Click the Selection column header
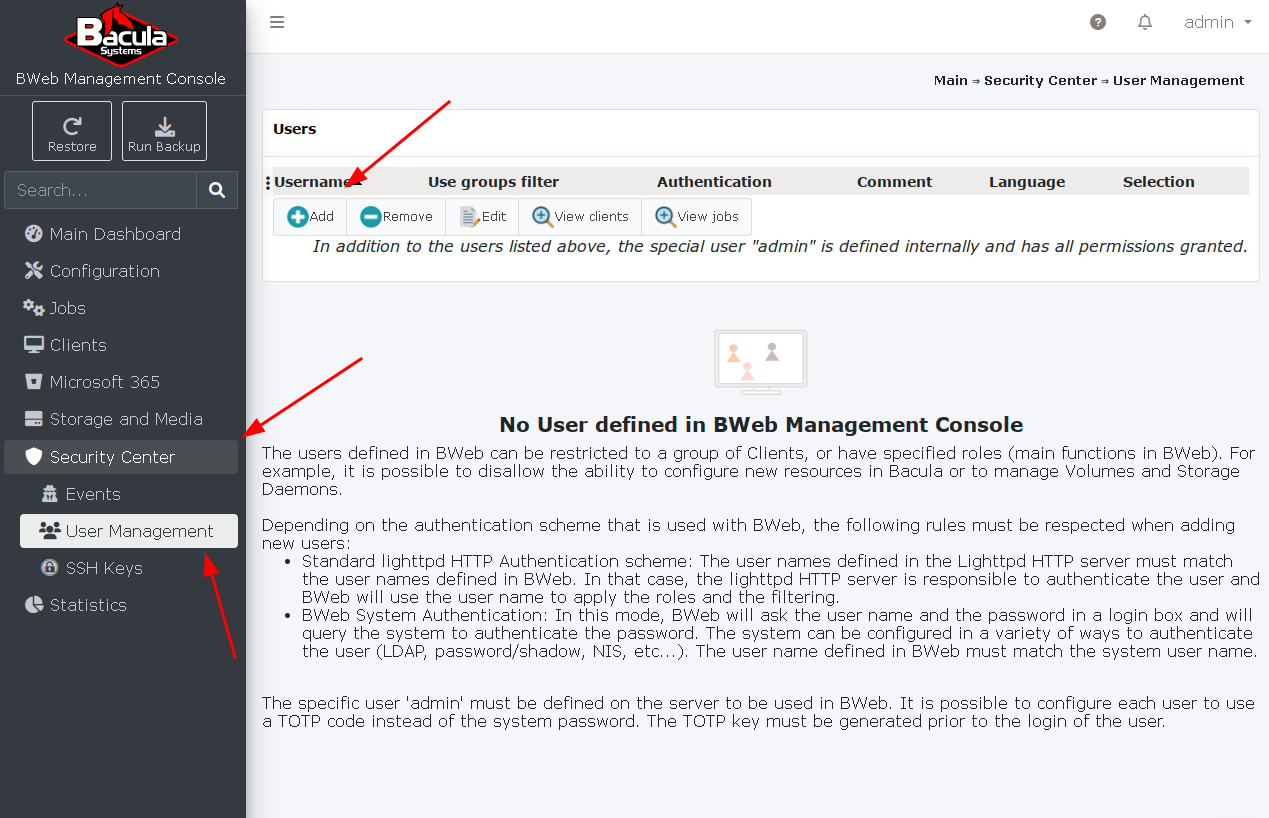This screenshot has width=1269, height=818. [x=1158, y=182]
